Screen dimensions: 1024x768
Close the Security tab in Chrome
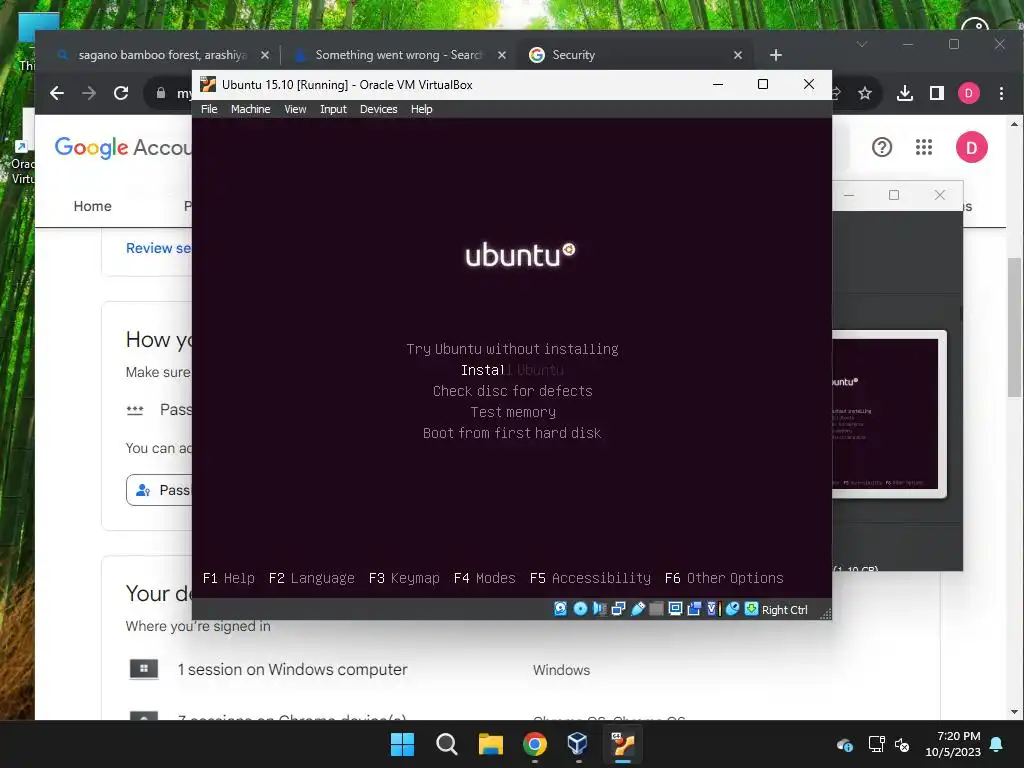tap(738, 55)
